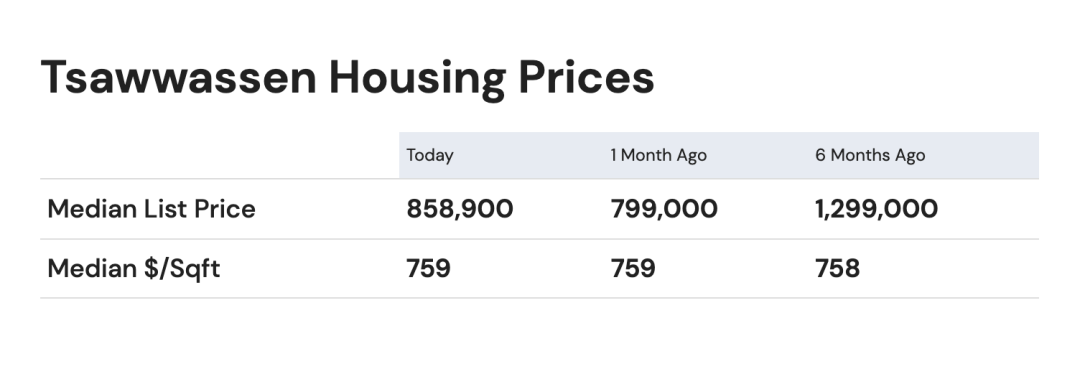
Task: Click today's median $/sqft value 759
Action: [x=428, y=268]
